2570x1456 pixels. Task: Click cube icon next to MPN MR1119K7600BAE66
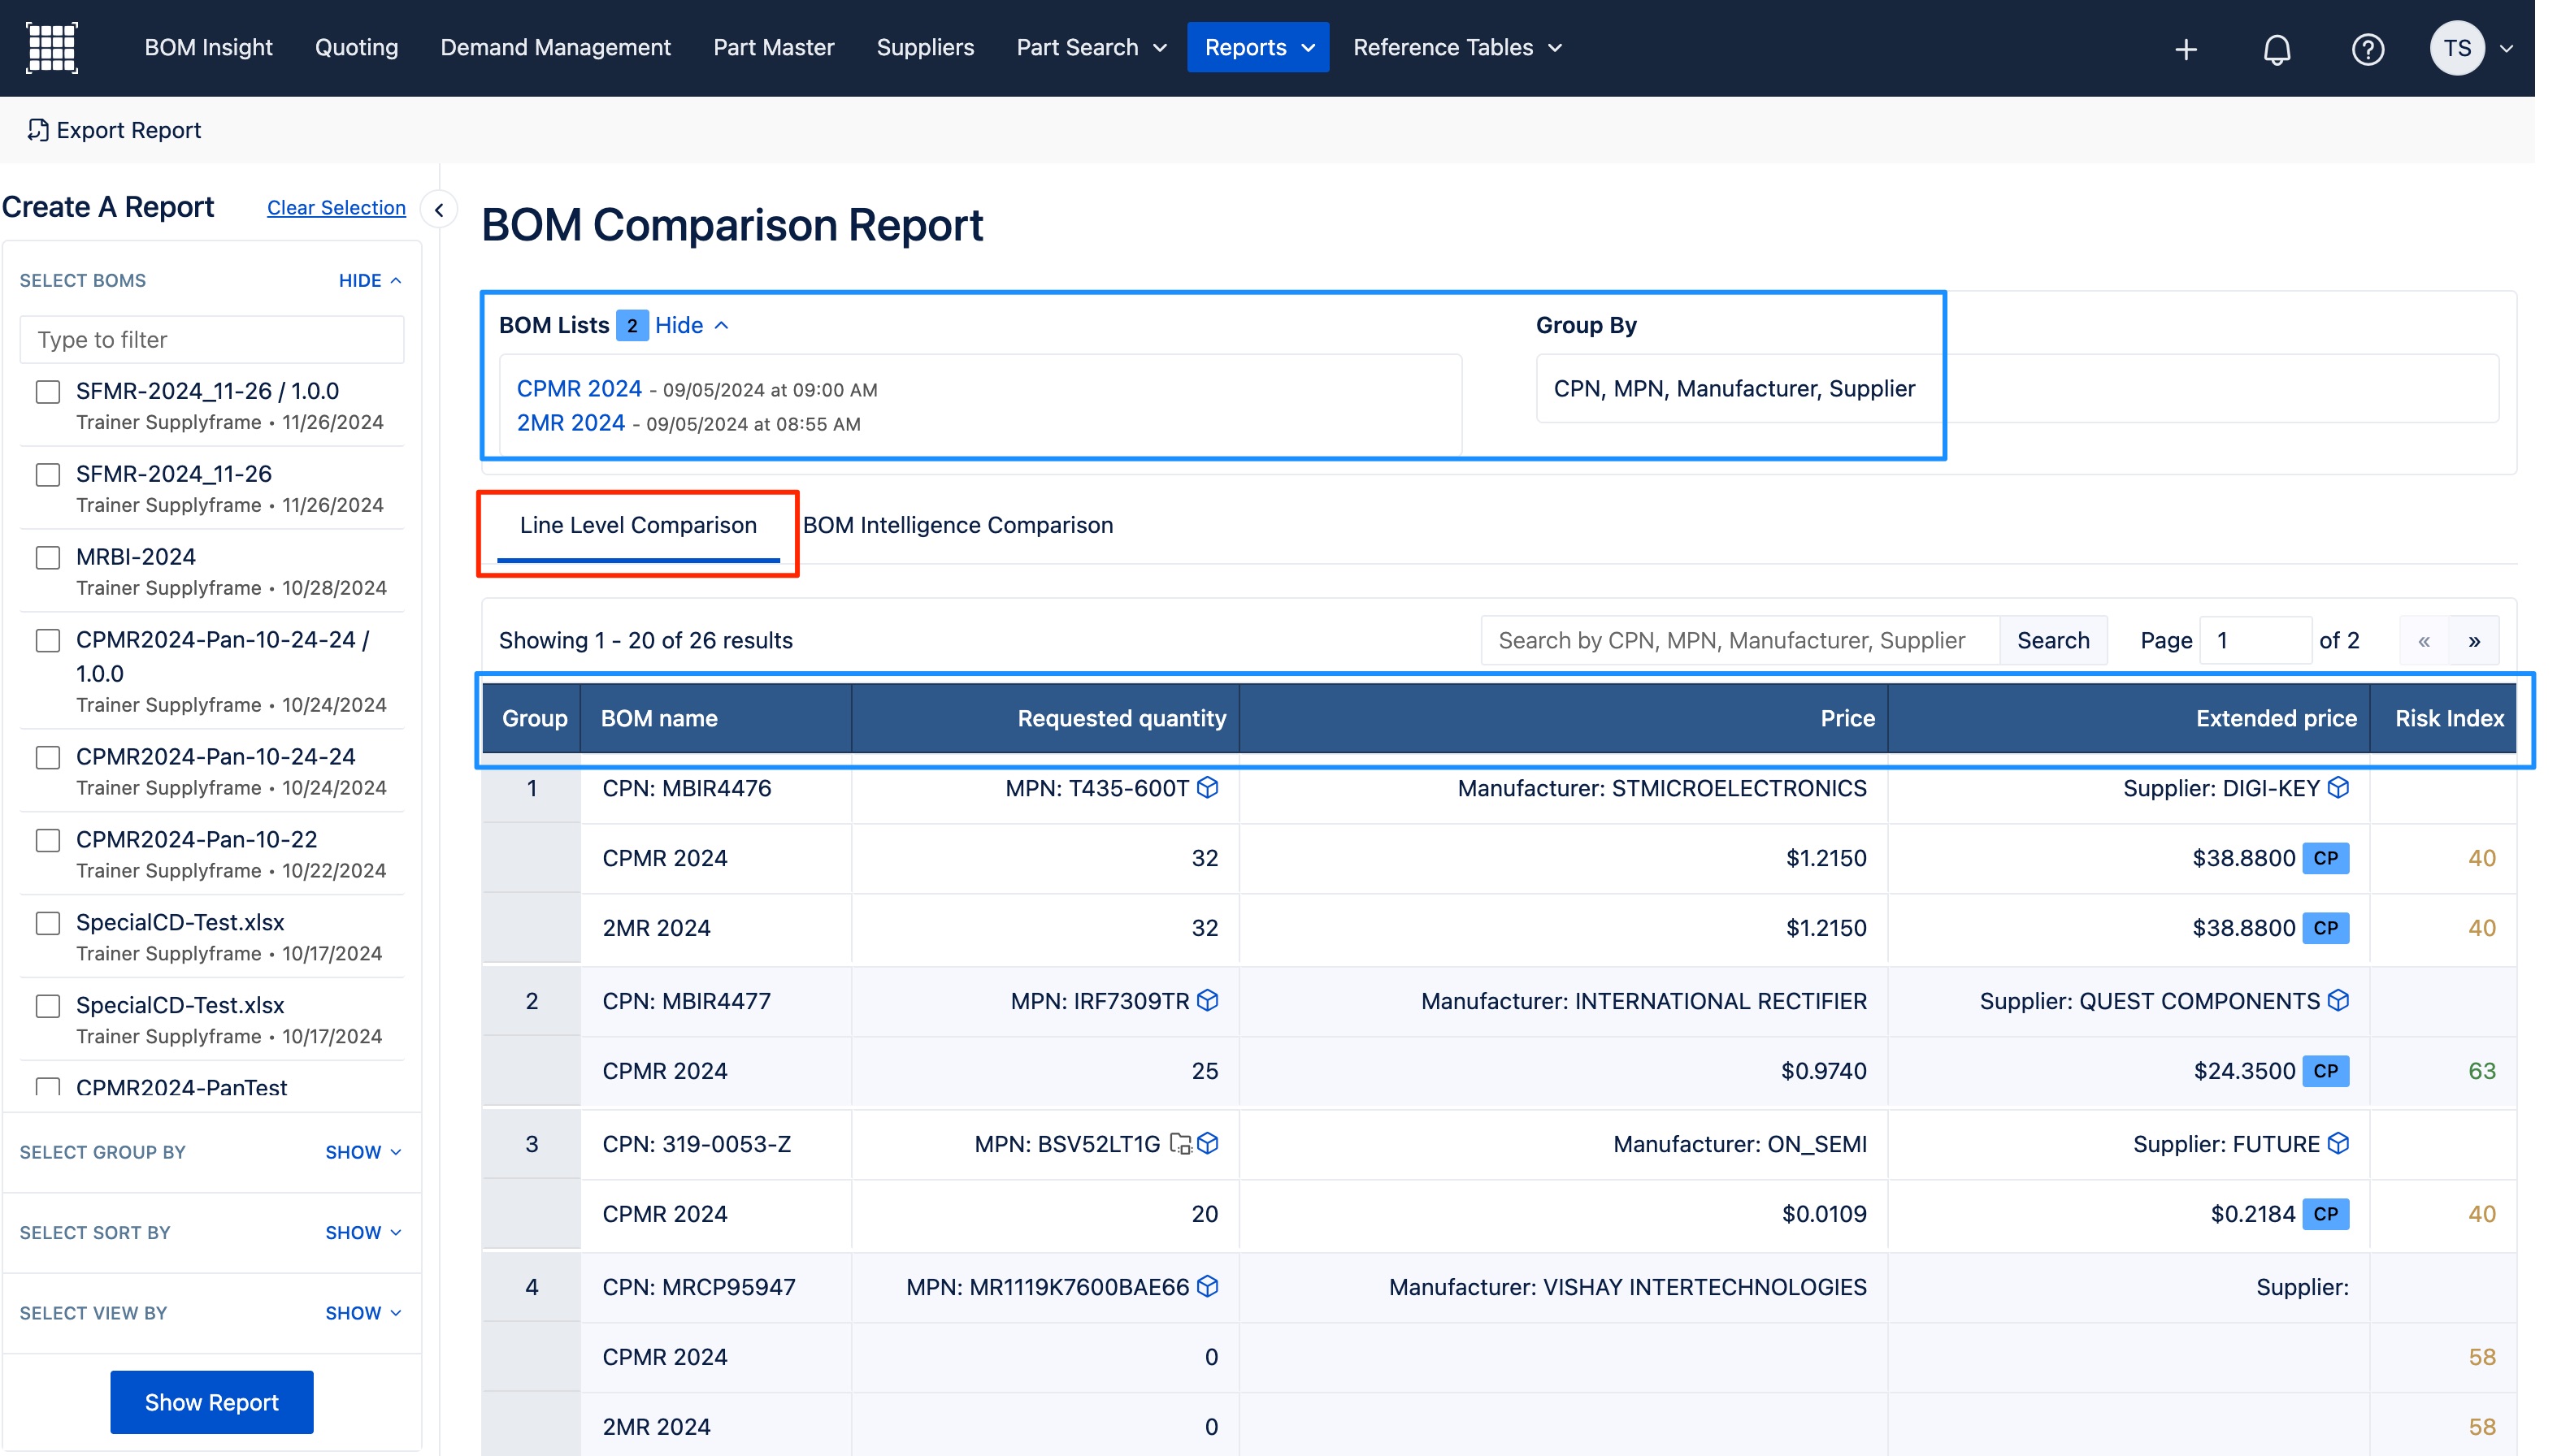pyautogui.click(x=1208, y=1287)
